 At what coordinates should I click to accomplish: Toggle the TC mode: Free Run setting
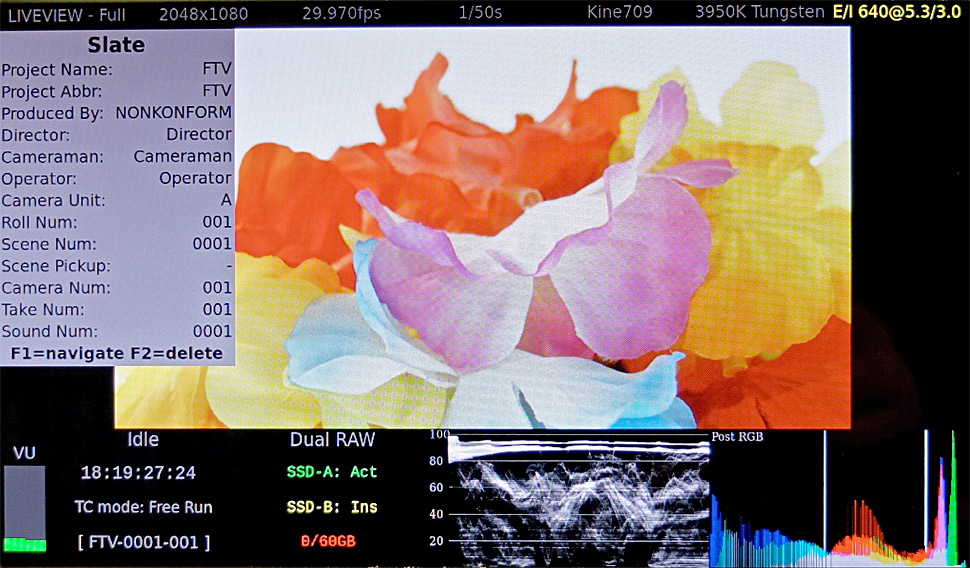[x=143, y=507]
